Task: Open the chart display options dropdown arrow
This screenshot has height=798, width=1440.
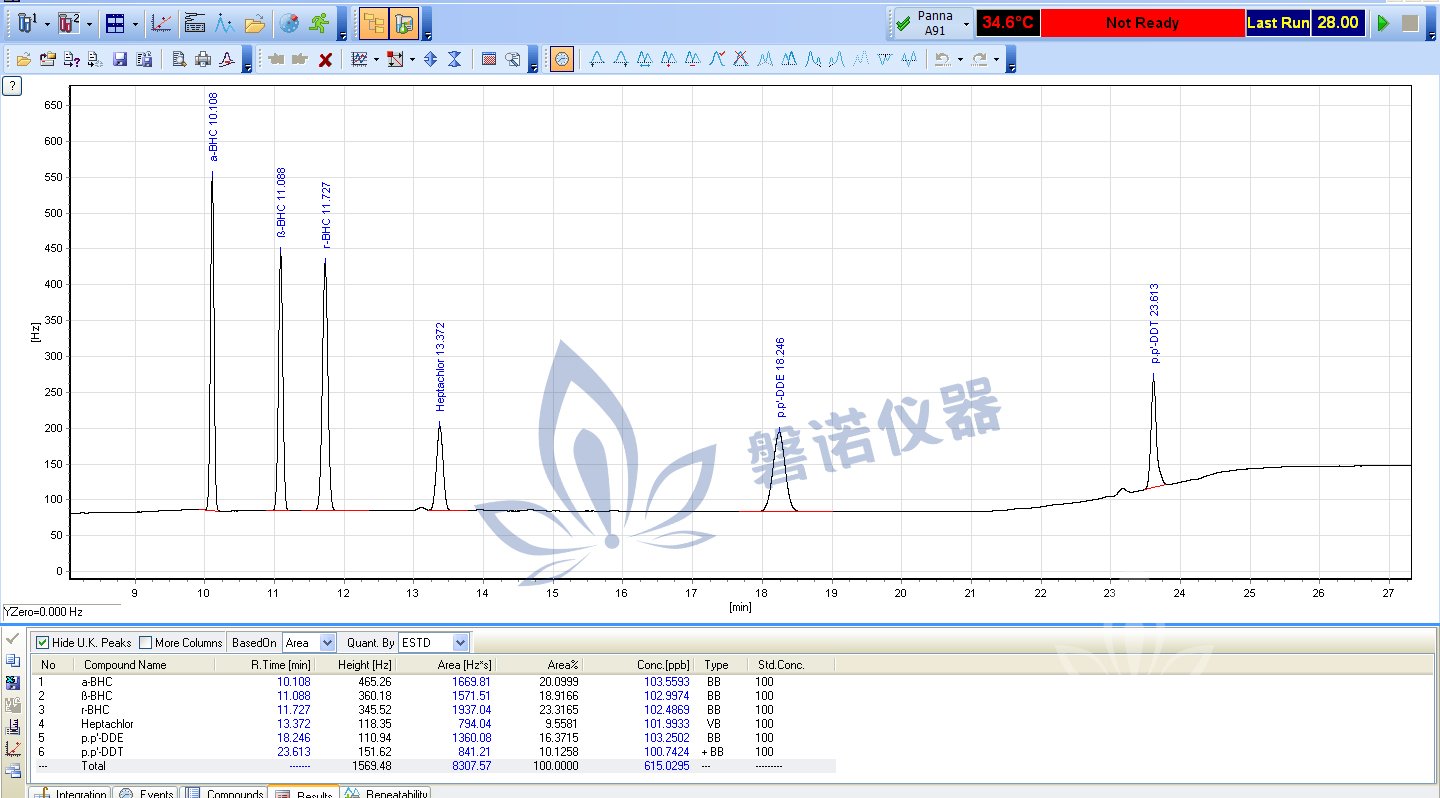Action: 376,60
